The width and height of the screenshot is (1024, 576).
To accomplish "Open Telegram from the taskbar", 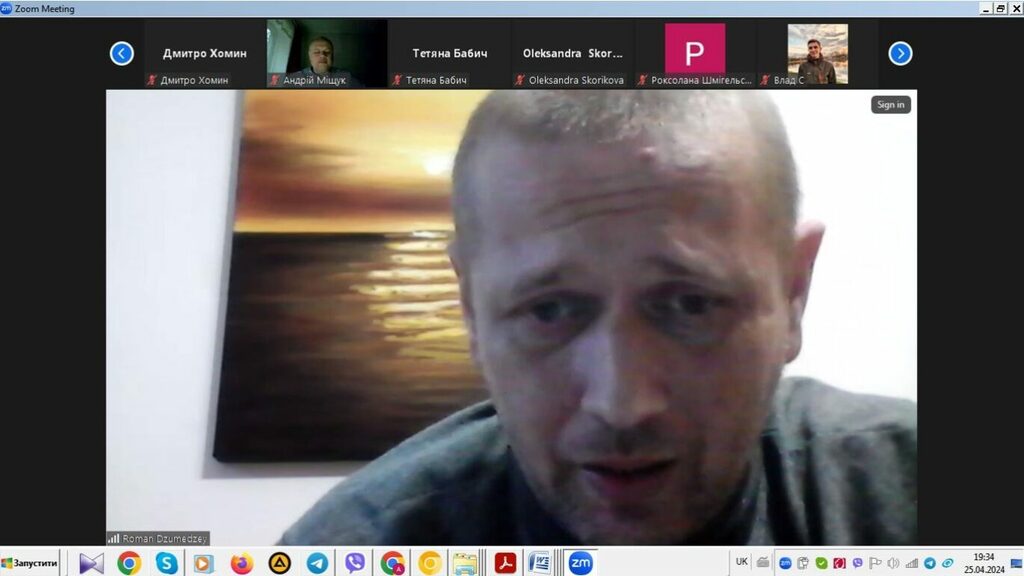I will (317, 563).
